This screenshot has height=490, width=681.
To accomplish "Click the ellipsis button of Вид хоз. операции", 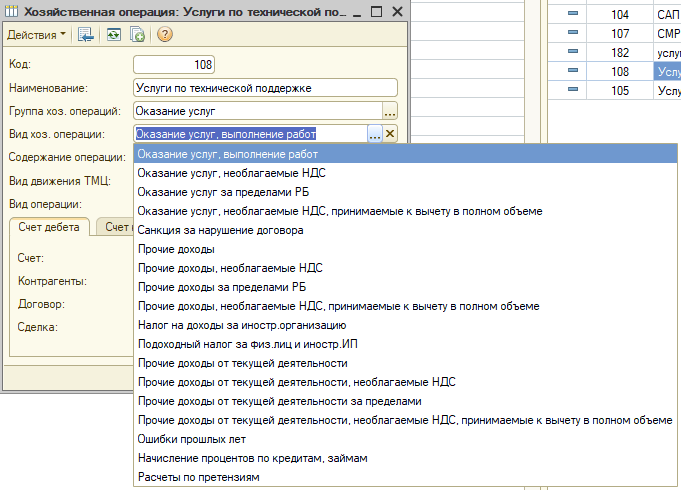I will [x=373, y=134].
